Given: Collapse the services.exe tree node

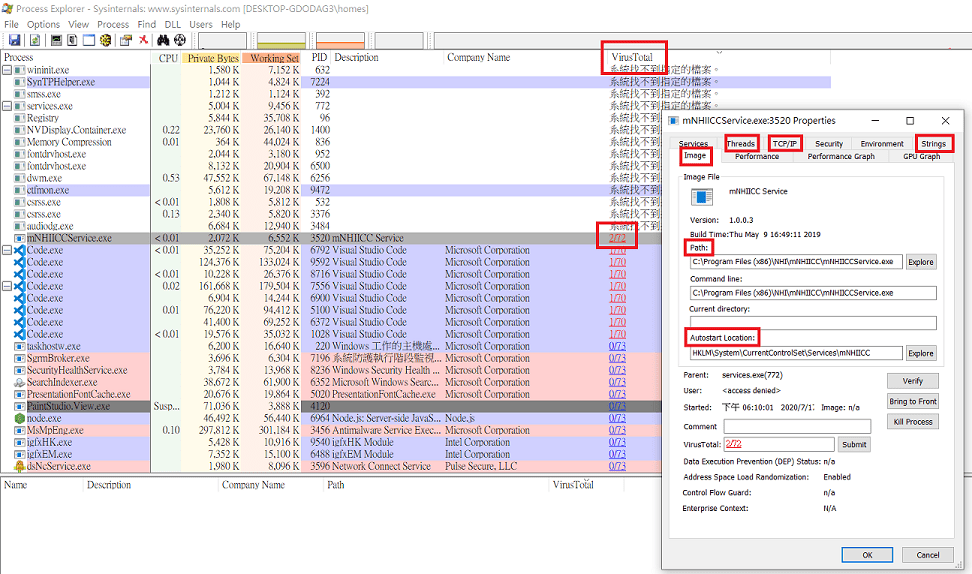Looking at the screenshot, I should coord(7,106).
